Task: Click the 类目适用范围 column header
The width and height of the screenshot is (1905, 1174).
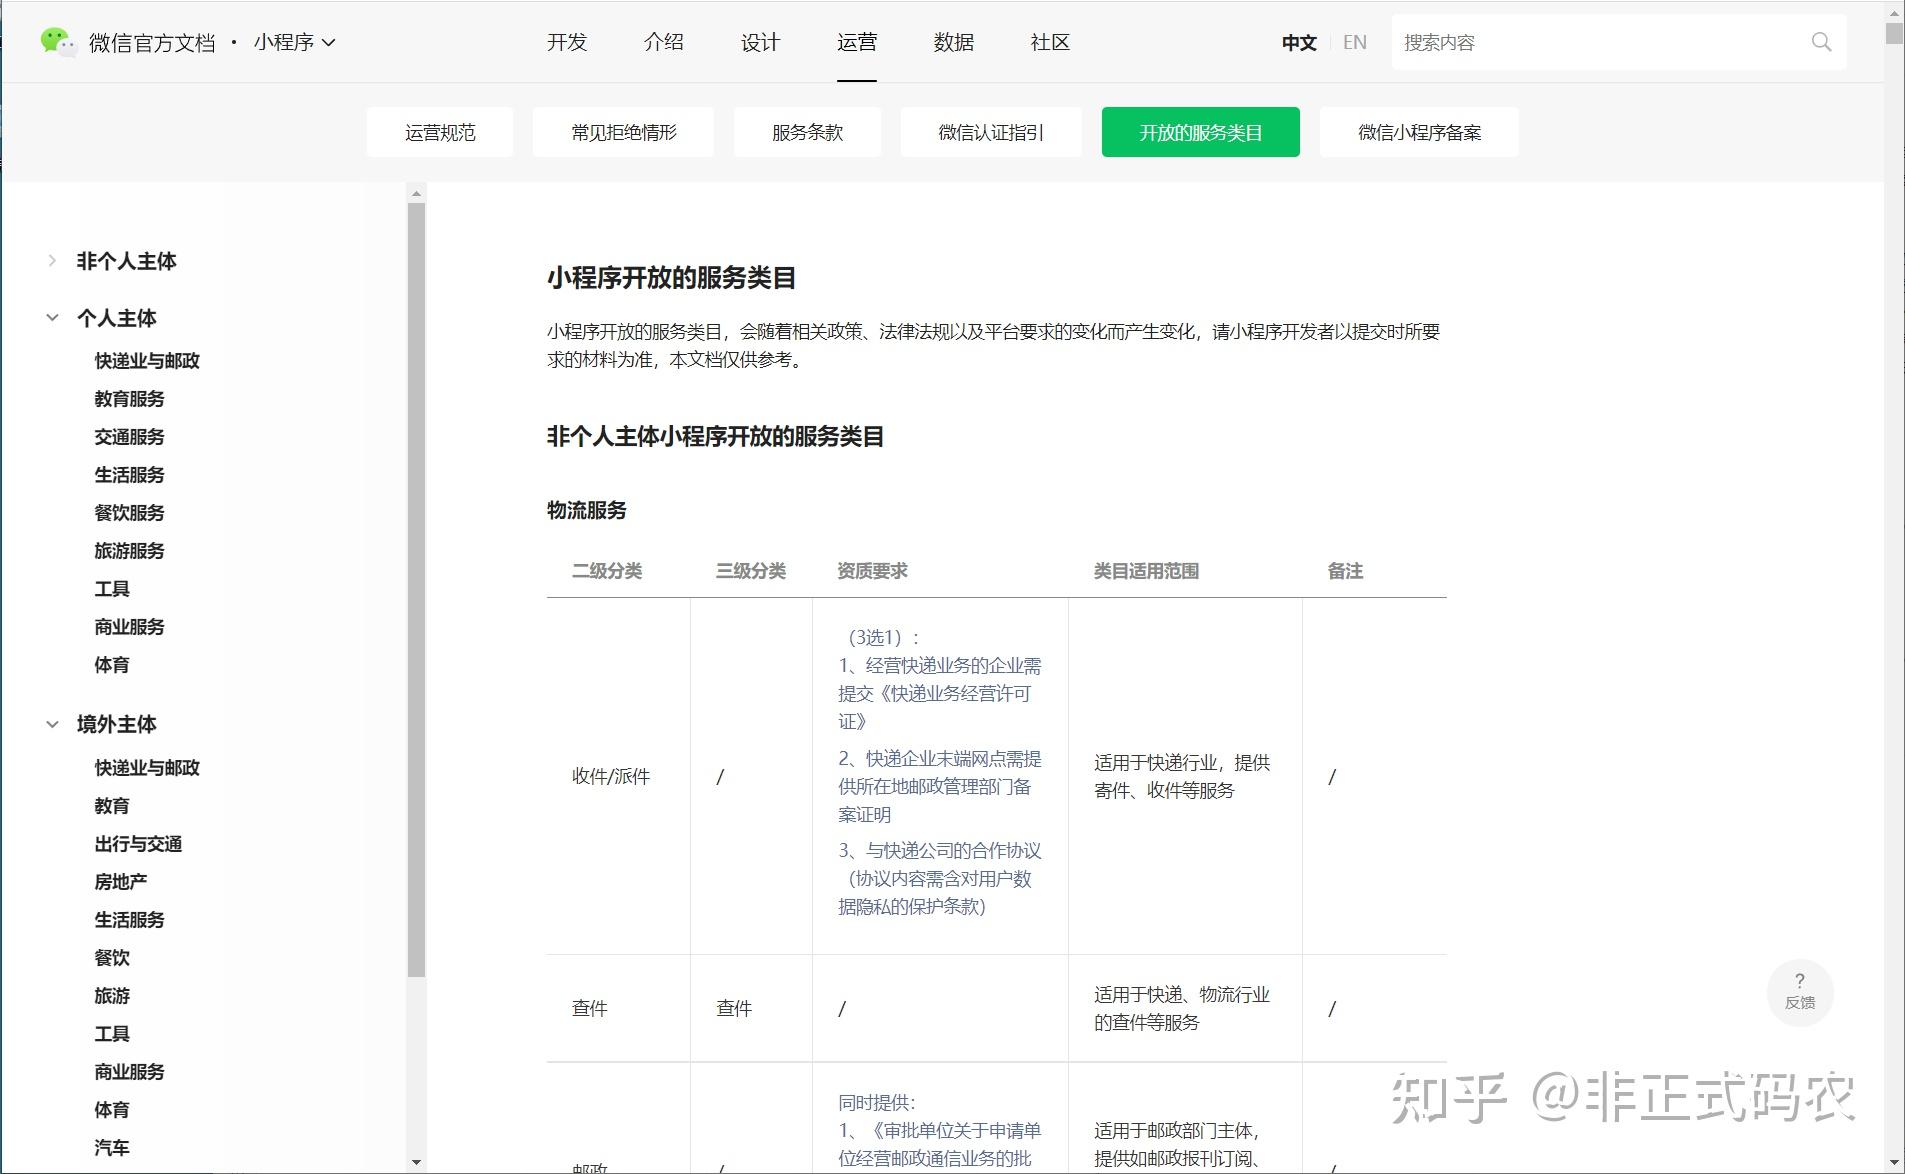Action: coord(1146,571)
